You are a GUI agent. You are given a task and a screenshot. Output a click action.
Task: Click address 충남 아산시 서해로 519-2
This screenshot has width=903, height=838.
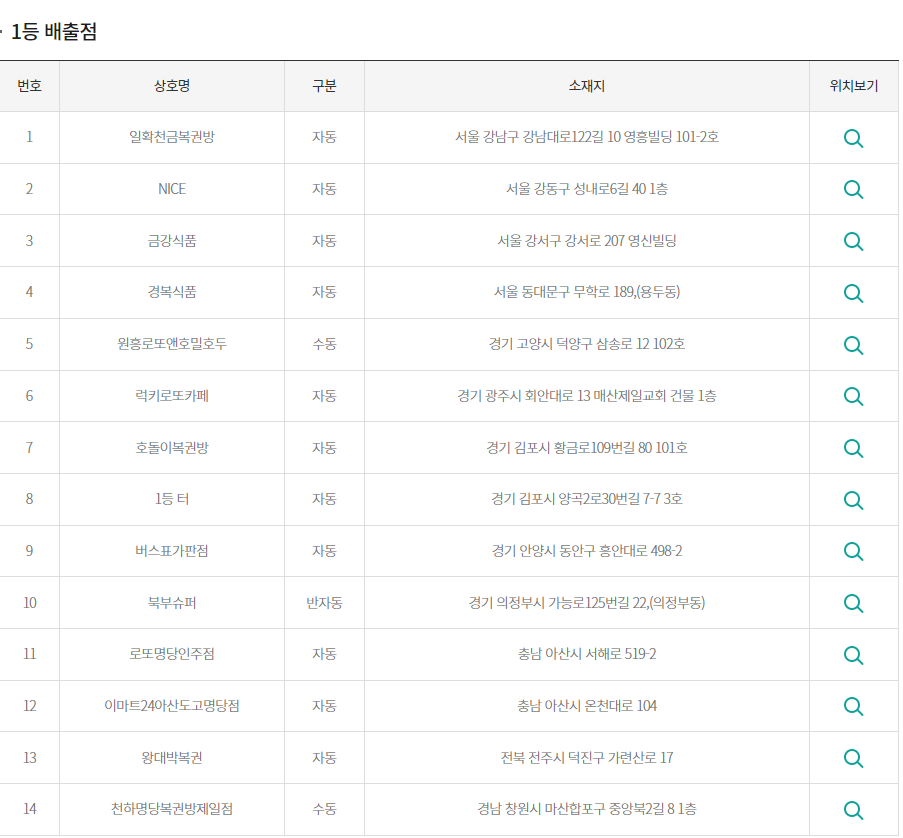tap(587, 654)
